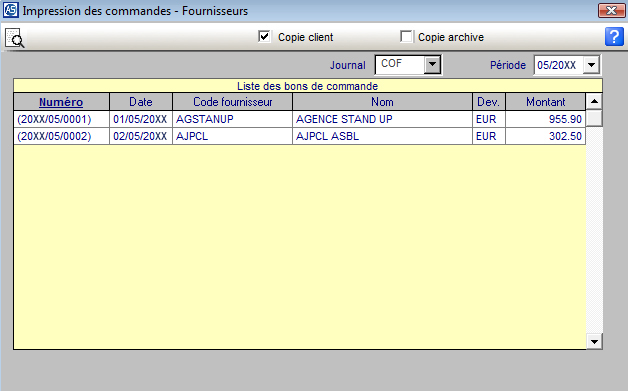Image resolution: width=628 pixels, height=391 pixels.
Task: Sort by the Numéro column header
Action: click(61, 102)
